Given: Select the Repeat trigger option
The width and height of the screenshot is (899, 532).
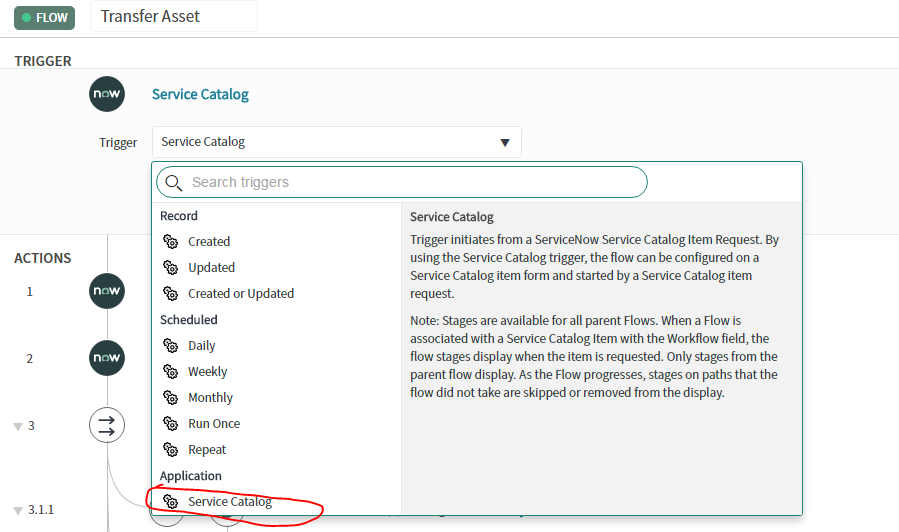Looking at the screenshot, I should coord(207,449).
